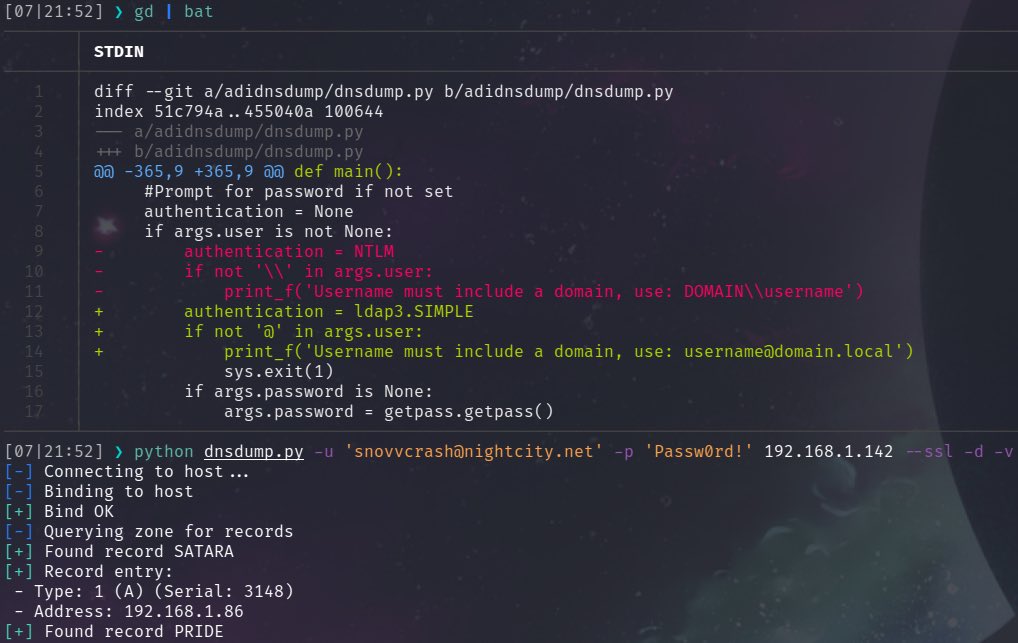Screen dimensions: 1018x643
Task: Click the [-] indicator before "Binding to host"
Action: 18,491
